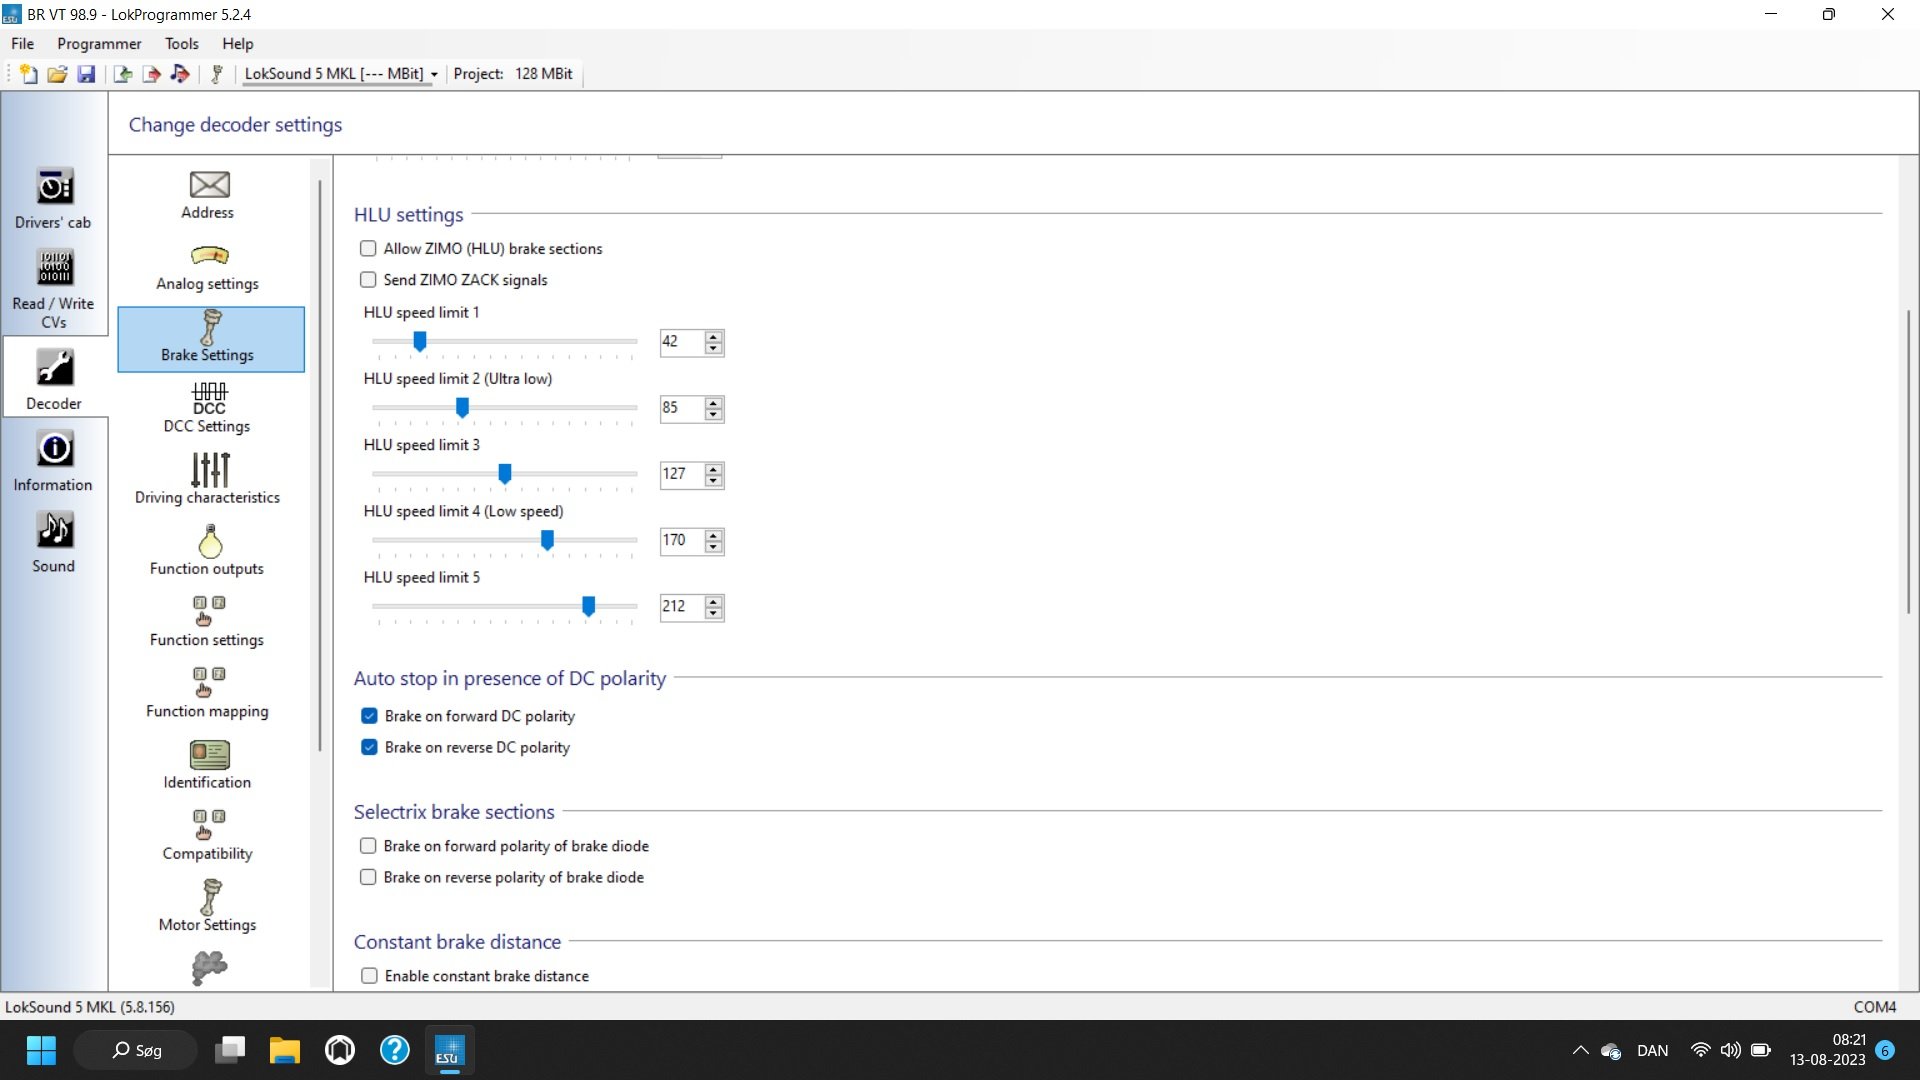The width and height of the screenshot is (1920, 1080).
Task: Open the Drivers' cab panel
Action: [54, 198]
